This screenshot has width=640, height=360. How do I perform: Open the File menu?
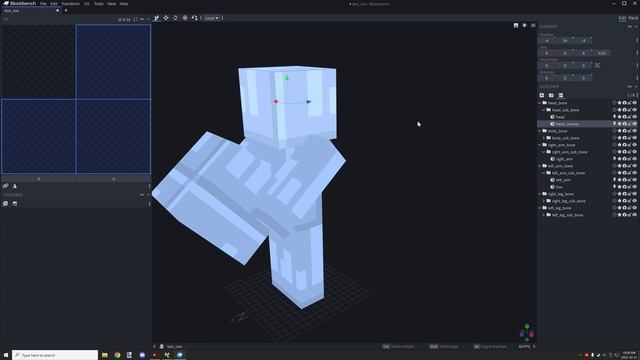click(x=43, y=4)
